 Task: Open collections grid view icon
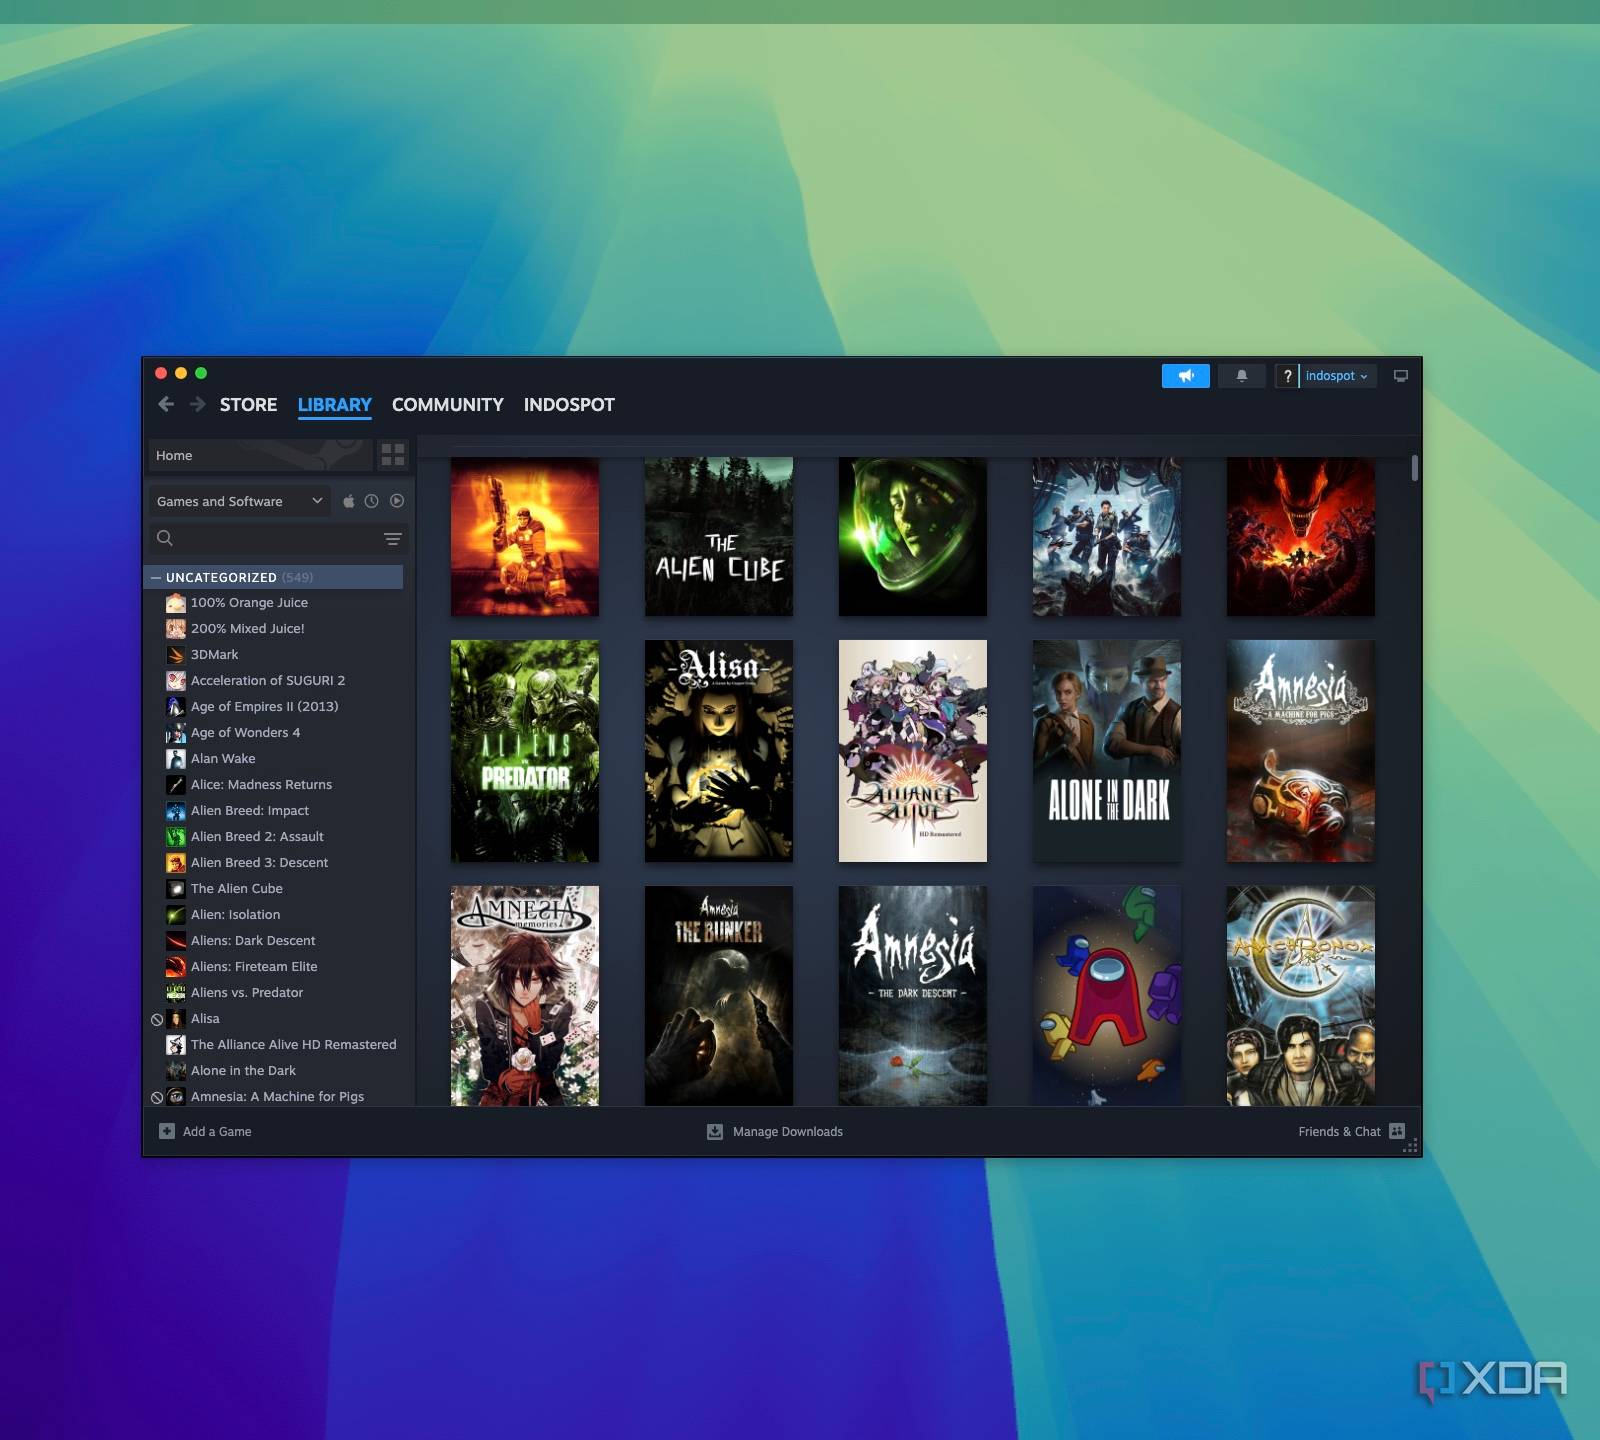point(393,455)
